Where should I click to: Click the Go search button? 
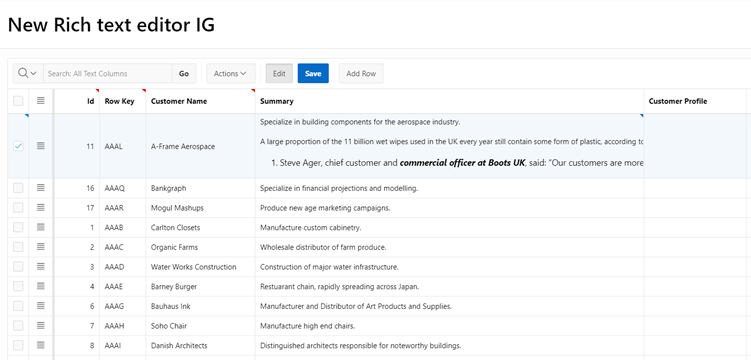(184, 73)
